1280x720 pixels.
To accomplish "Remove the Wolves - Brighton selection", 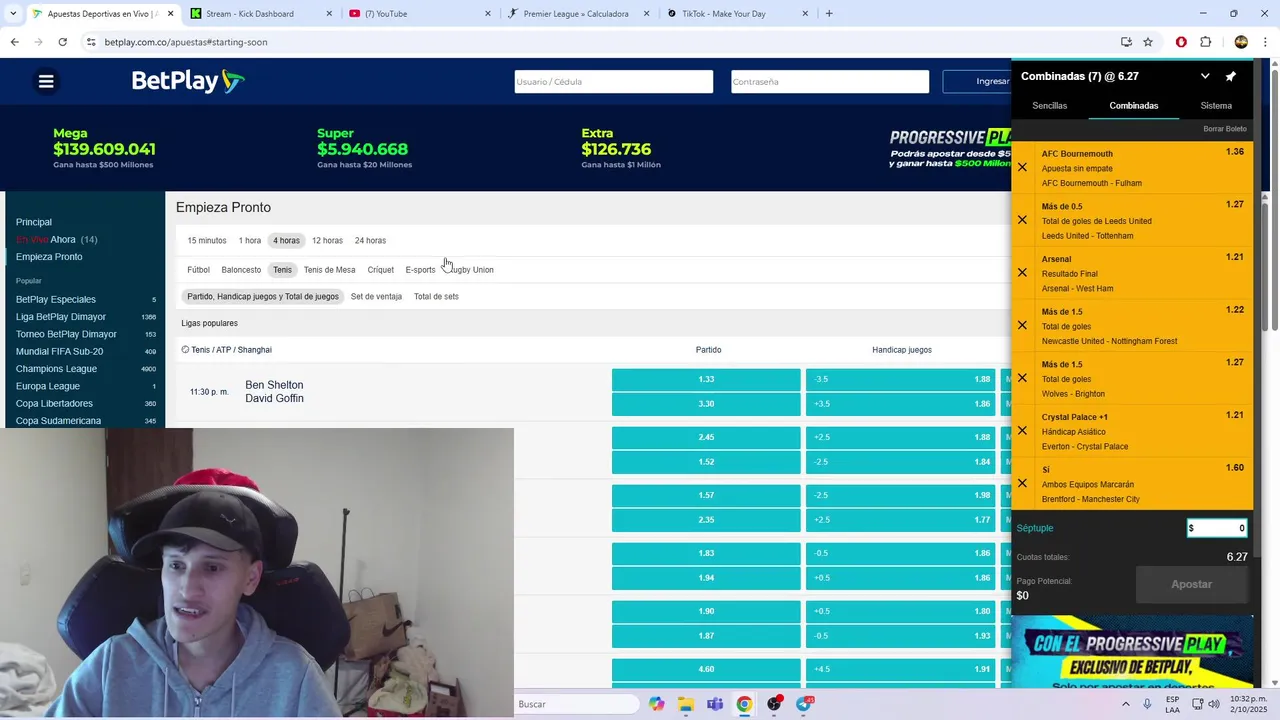I will tap(1022, 378).
